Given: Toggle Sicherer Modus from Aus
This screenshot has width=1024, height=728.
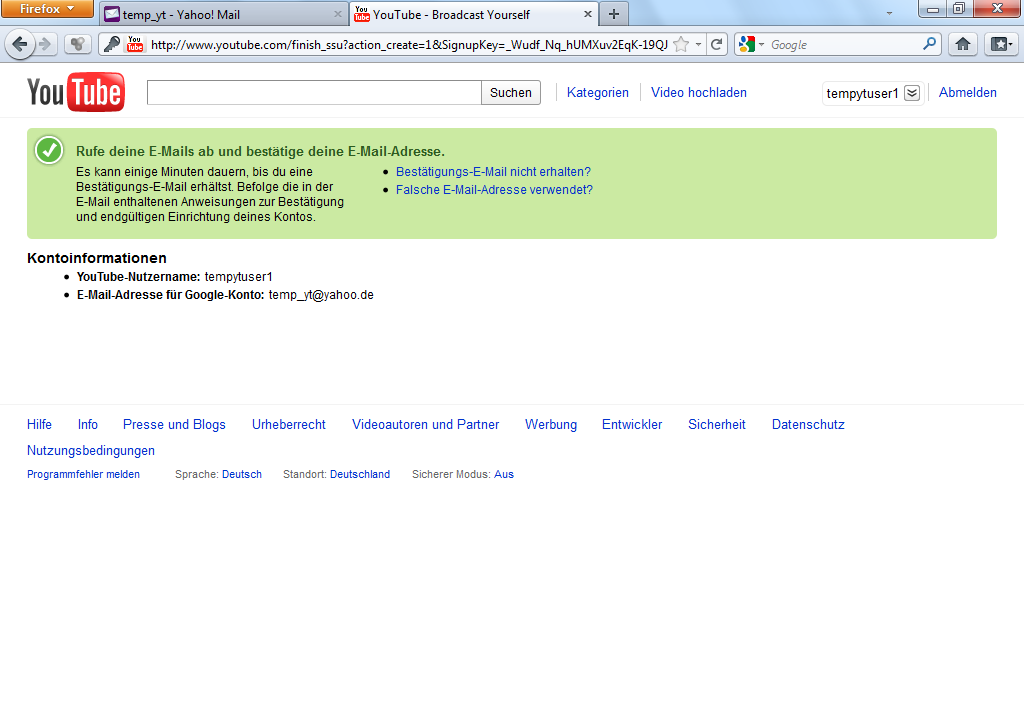Looking at the screenshot, I should point(501,474).
